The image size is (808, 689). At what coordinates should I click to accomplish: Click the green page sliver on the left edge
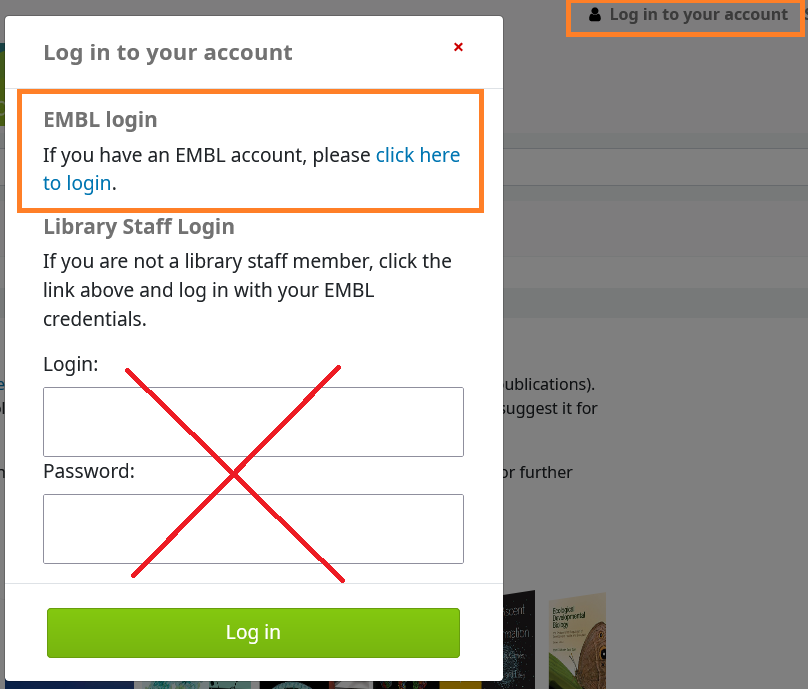(x=3, y=80)
